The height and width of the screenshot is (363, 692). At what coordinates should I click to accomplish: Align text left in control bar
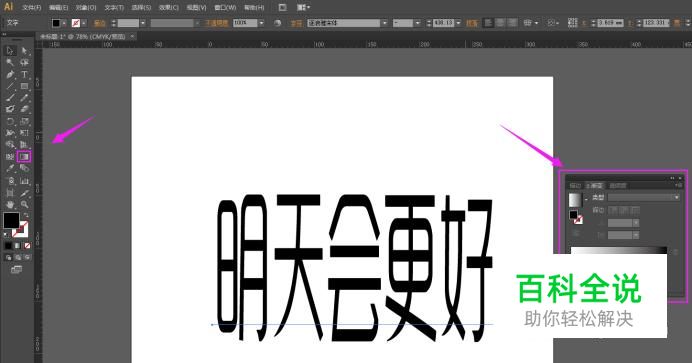click(x=488, y=22)
